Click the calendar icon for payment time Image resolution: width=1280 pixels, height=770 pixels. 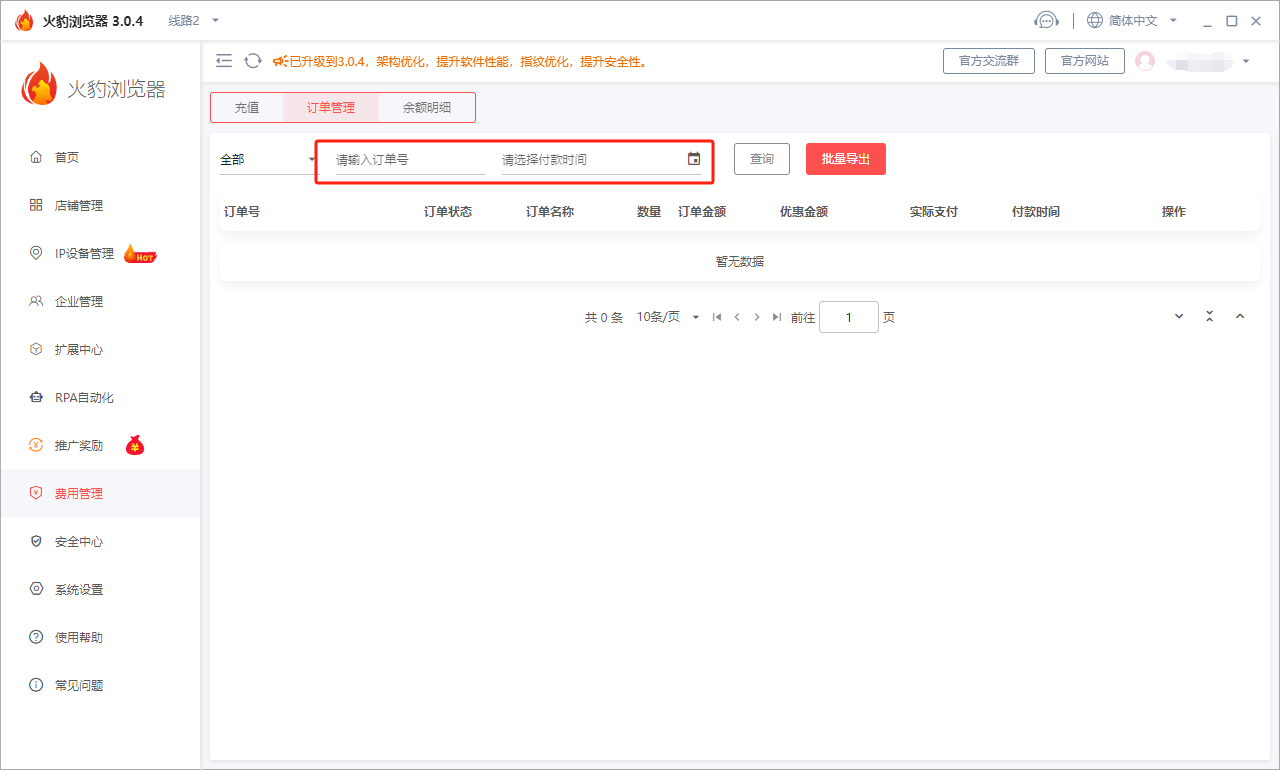pyautogui.click(x=694, y=159)
